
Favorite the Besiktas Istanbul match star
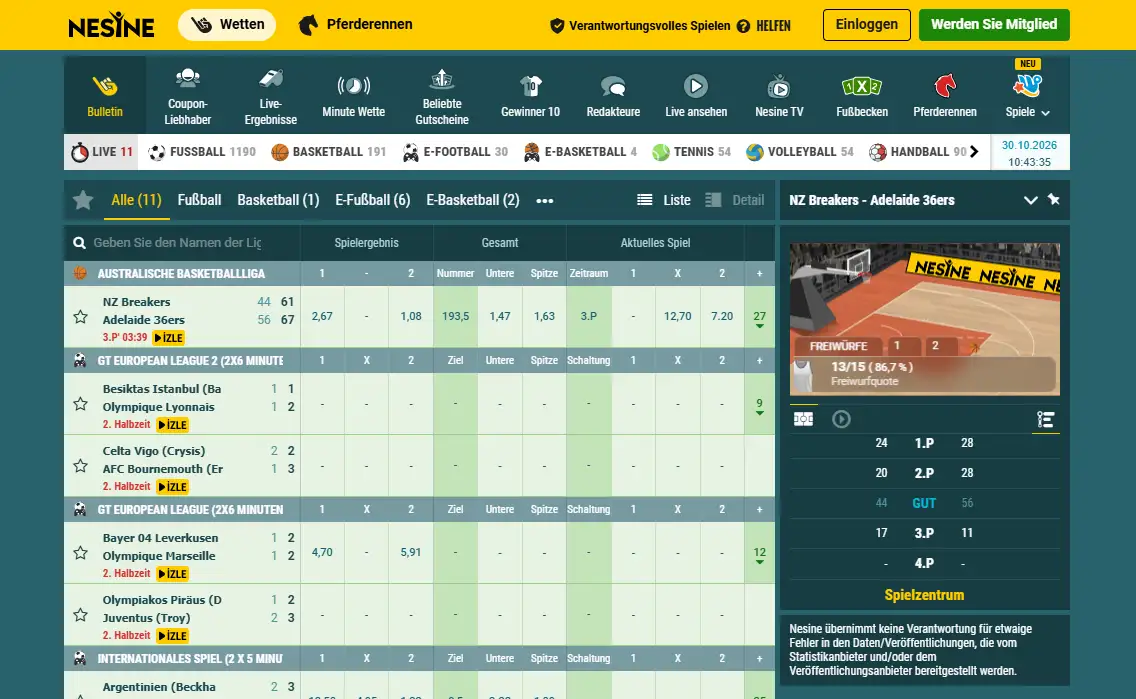coord(80,403)
